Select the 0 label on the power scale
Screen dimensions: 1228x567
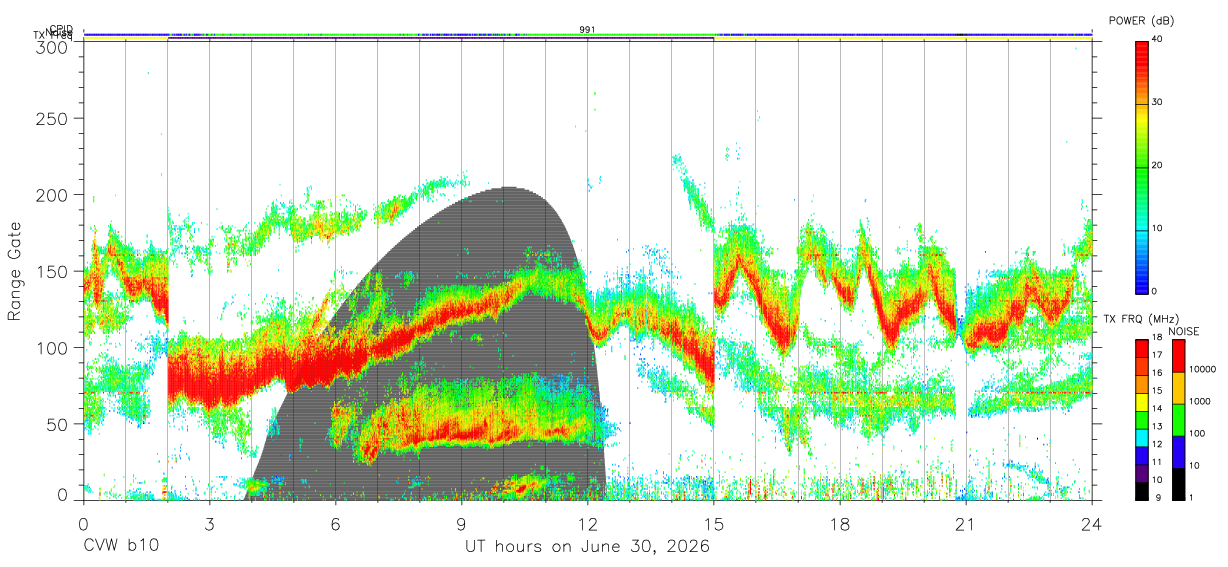coord(1155,292)
